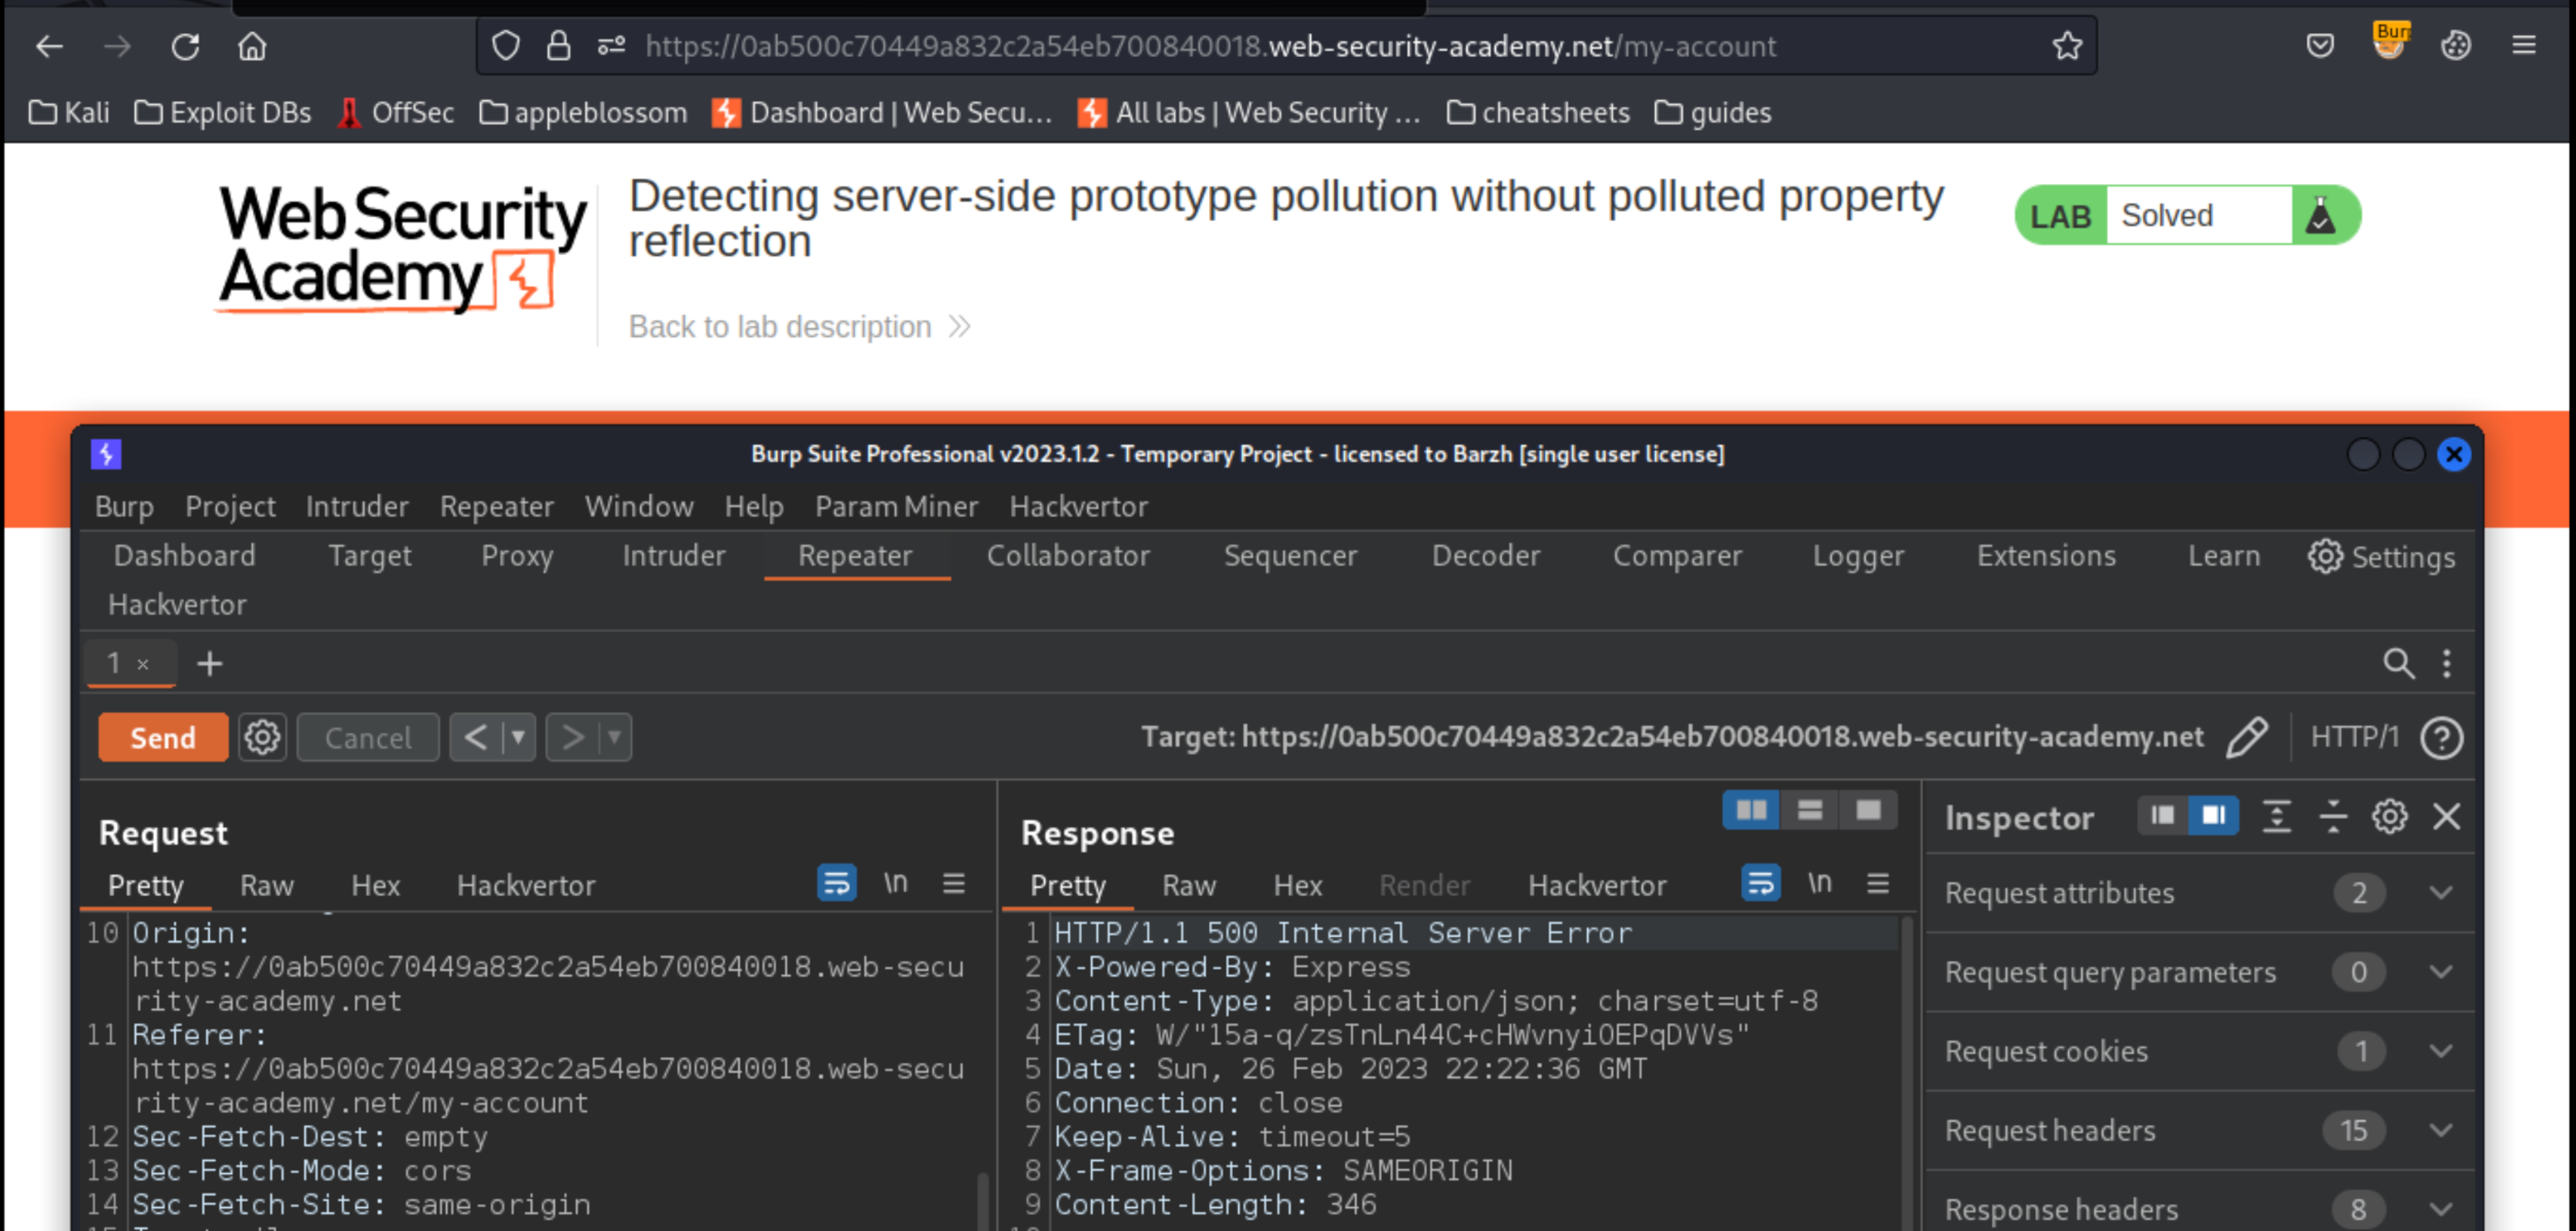The image size is (2576, 1231).
Task: Click the Content-Length: 346 response header
Action: pos(1215,1205)
